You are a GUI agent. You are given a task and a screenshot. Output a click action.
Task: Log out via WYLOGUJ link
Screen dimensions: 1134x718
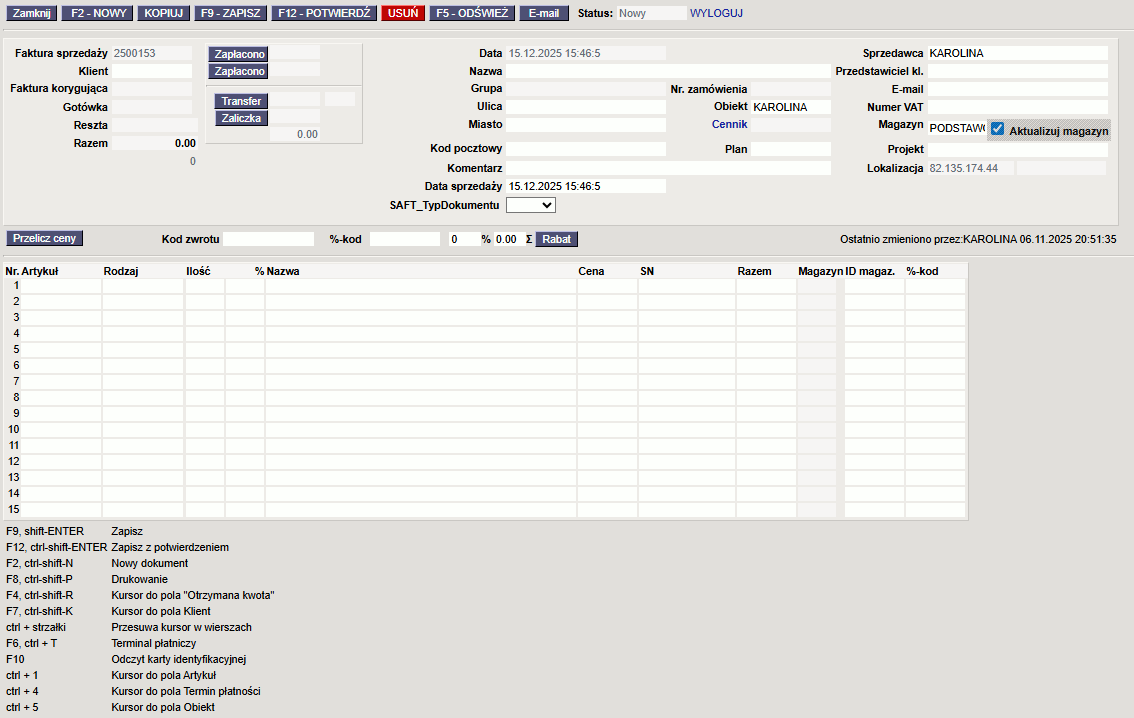(x=716, y=14)
